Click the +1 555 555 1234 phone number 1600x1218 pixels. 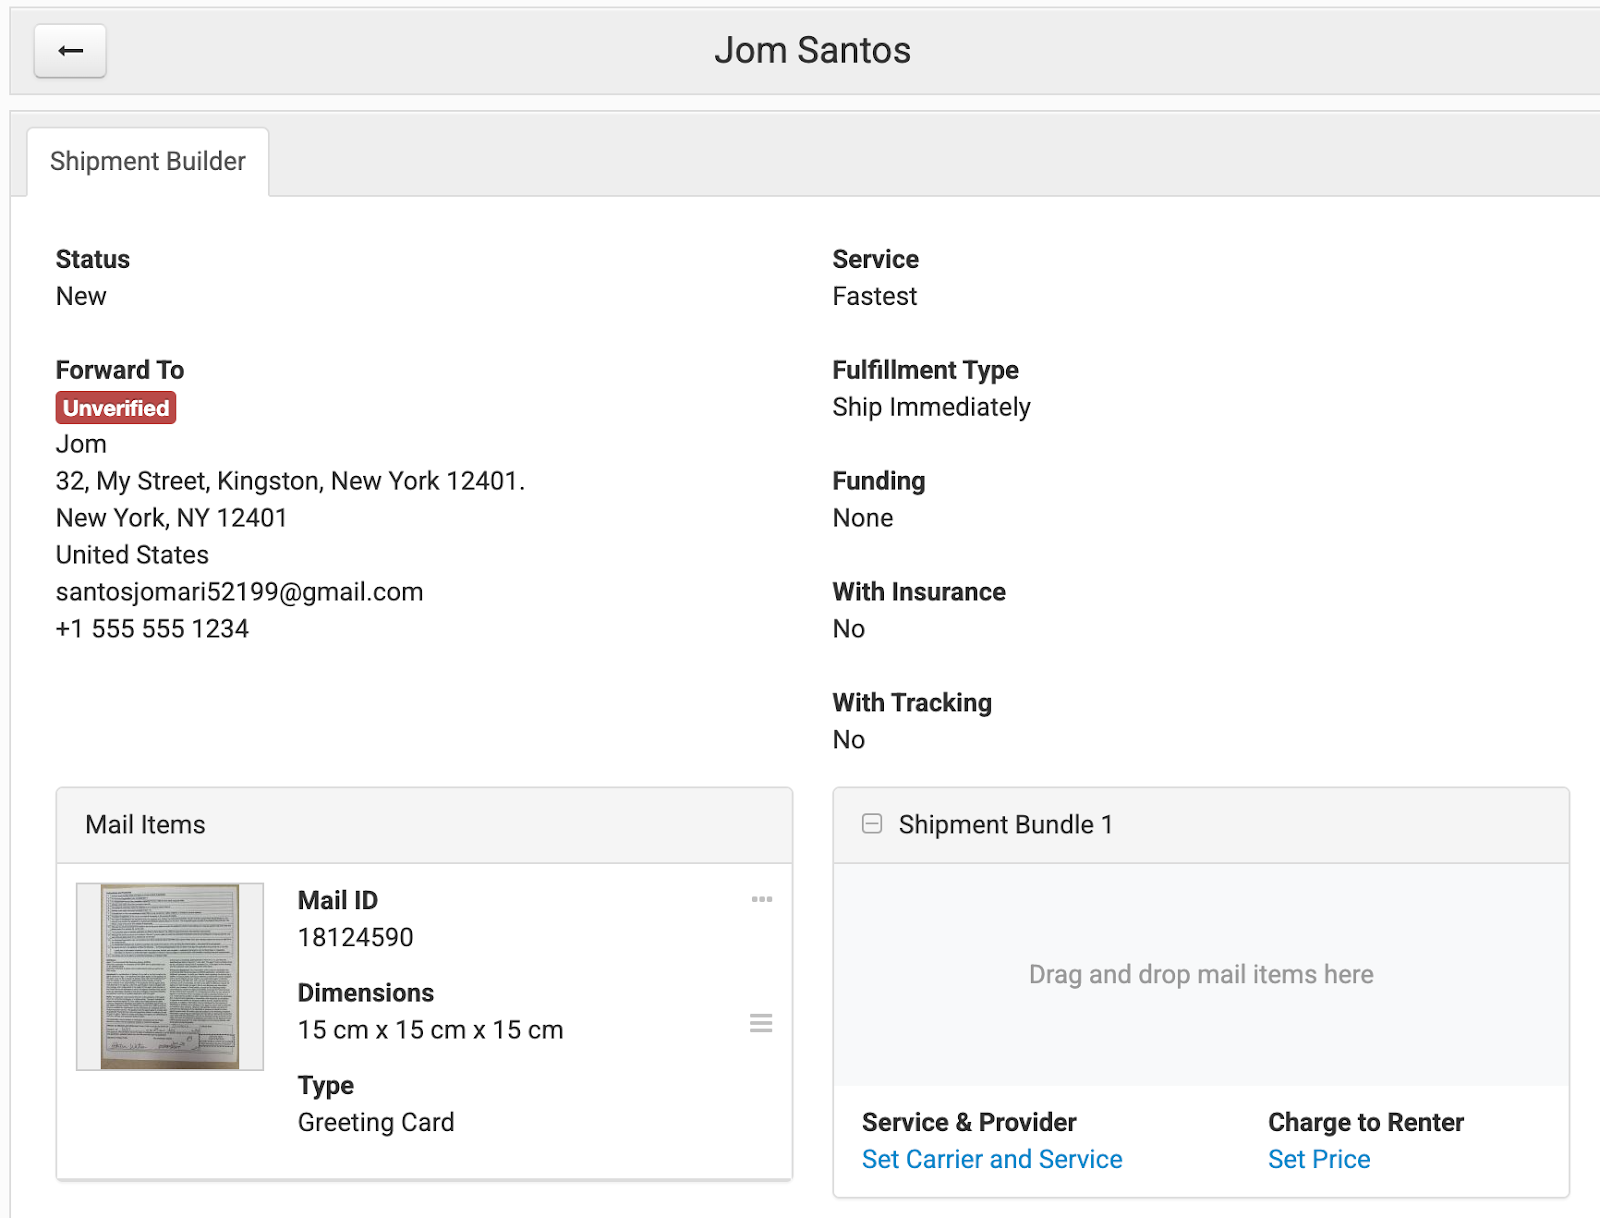[152, 629]
